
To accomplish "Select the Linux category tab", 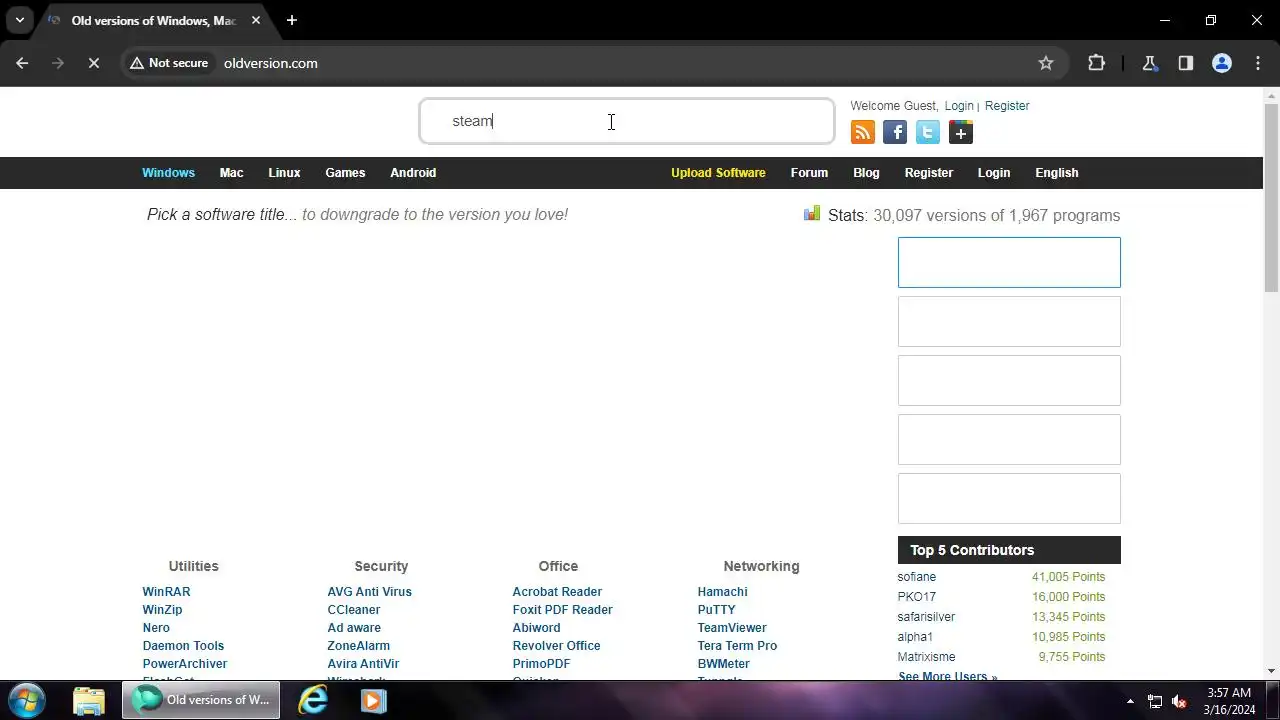I will pyautogui.click(x=284, y=173).
